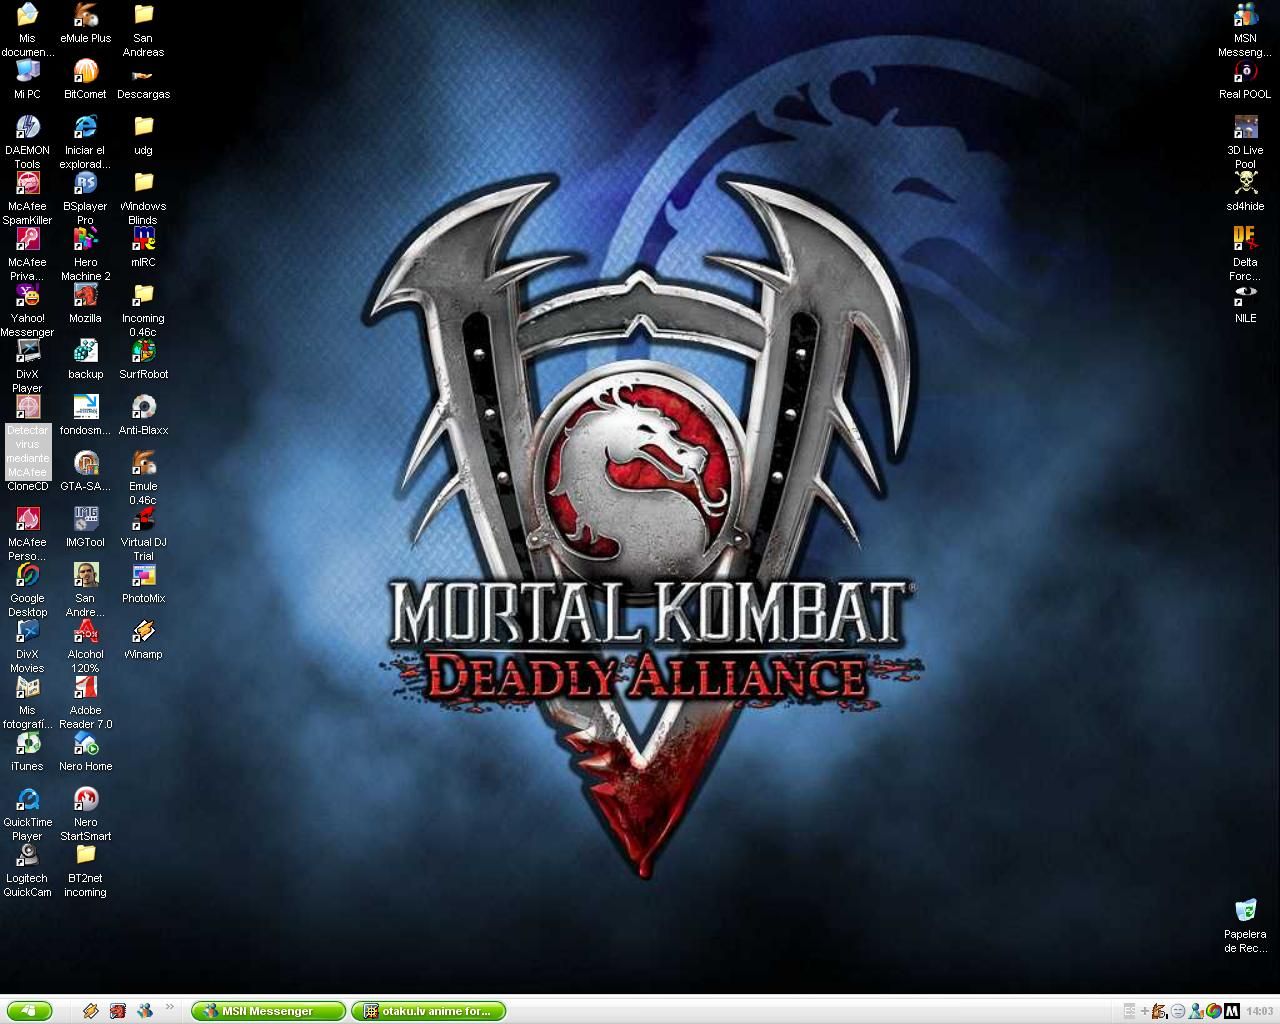This screenshot has height=1024, width=1280.
Task: Open Alcohol 120% shortcut
Action: point(86,631)
